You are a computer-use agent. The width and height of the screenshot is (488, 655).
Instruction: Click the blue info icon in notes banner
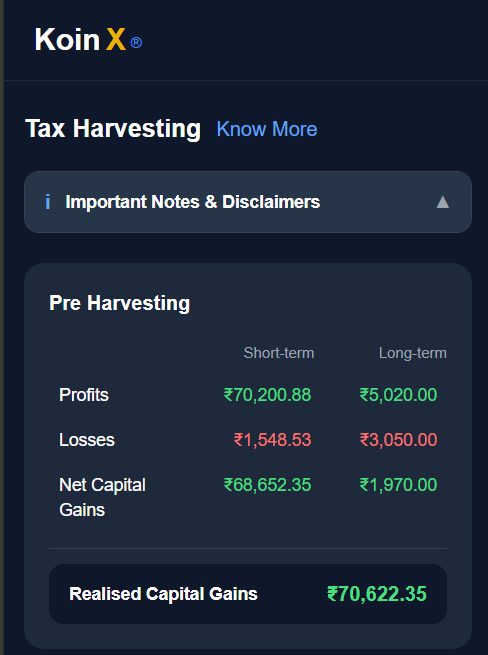[x=48, y=202]
